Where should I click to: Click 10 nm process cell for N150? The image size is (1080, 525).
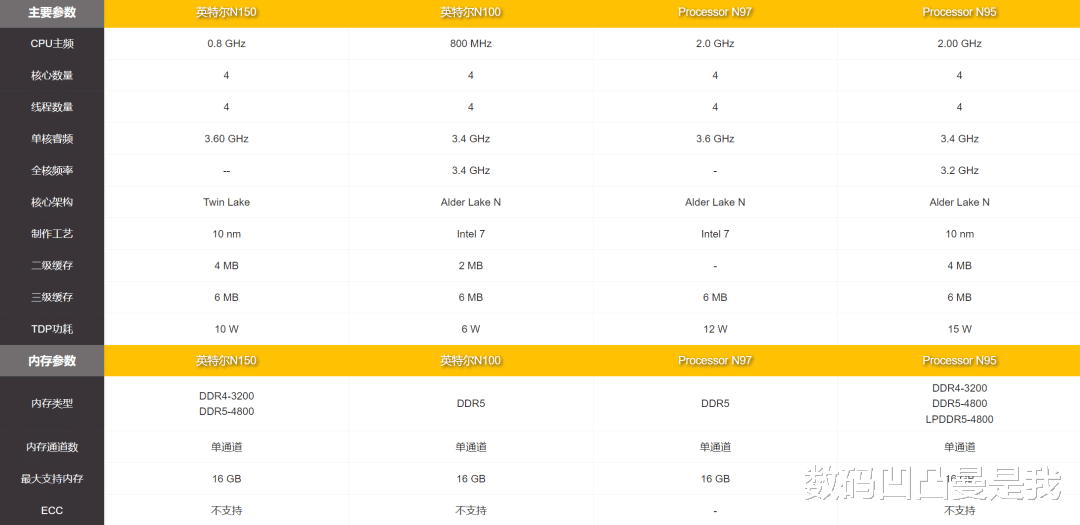[226, 234]
